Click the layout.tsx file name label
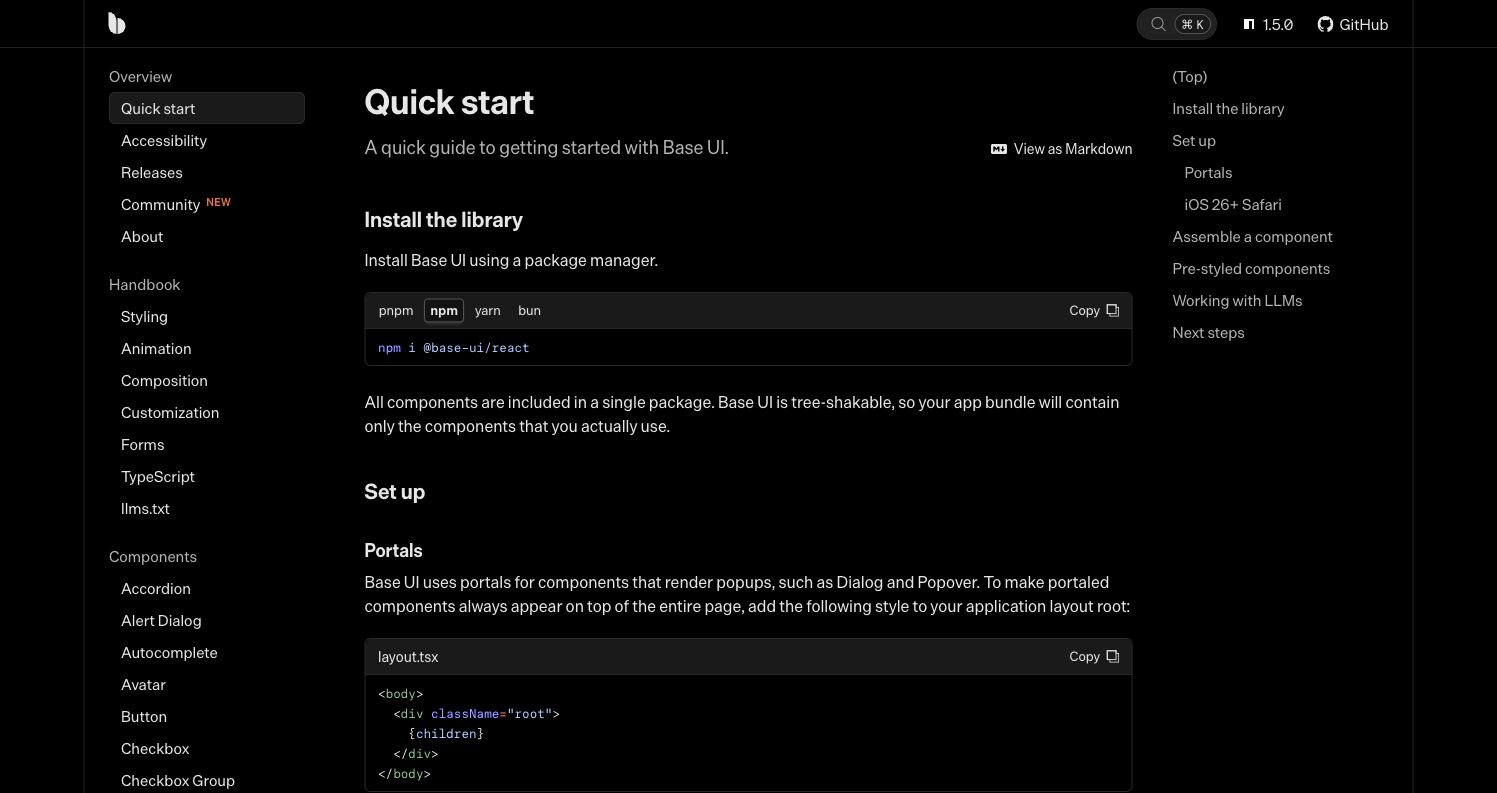The image size is (1497, 793). [x=408, y=657]
